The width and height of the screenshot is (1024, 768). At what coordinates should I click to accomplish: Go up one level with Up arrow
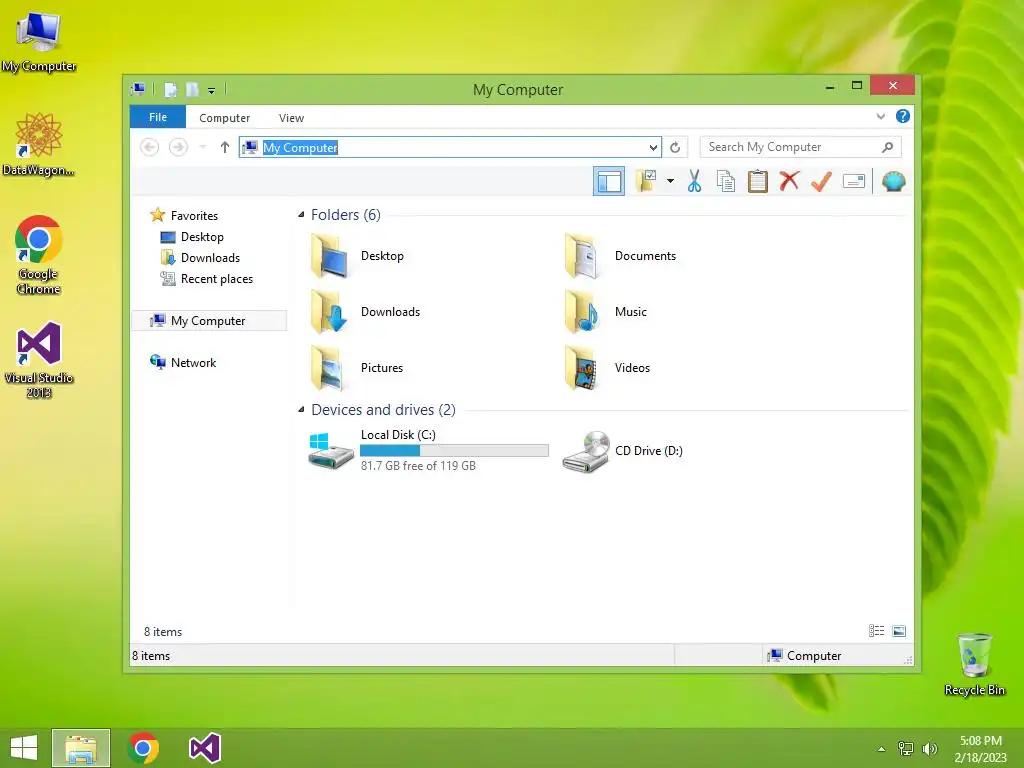(225, 147)
